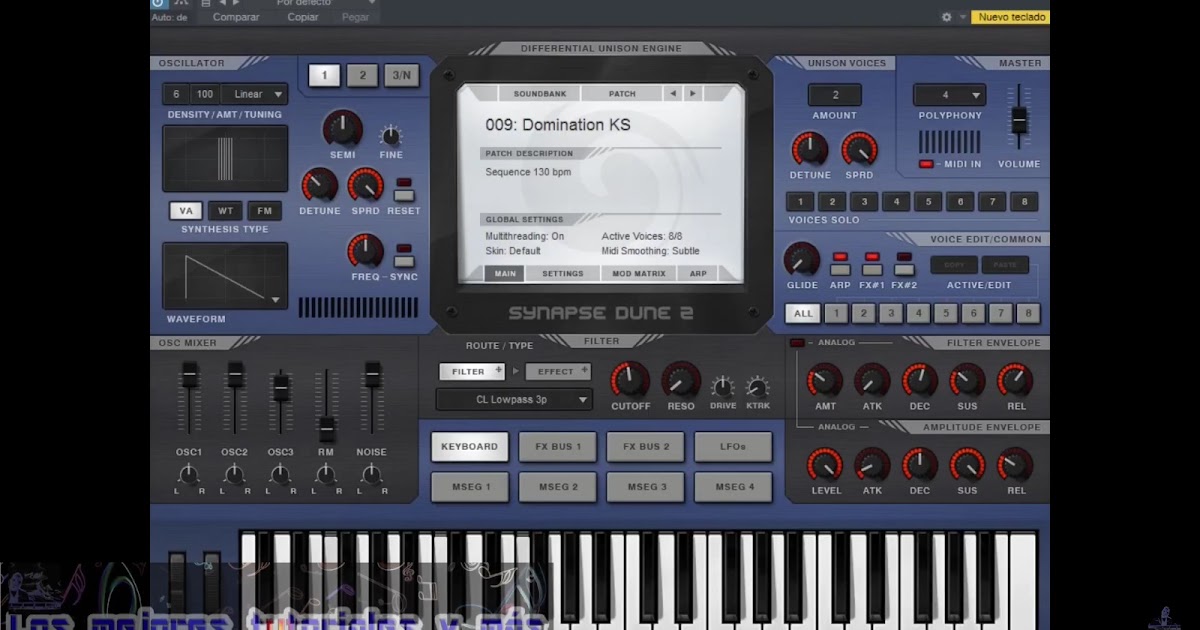Open the PATCH menu
1200x630 pixels.
pyautogui.click(x=622, y=93)
